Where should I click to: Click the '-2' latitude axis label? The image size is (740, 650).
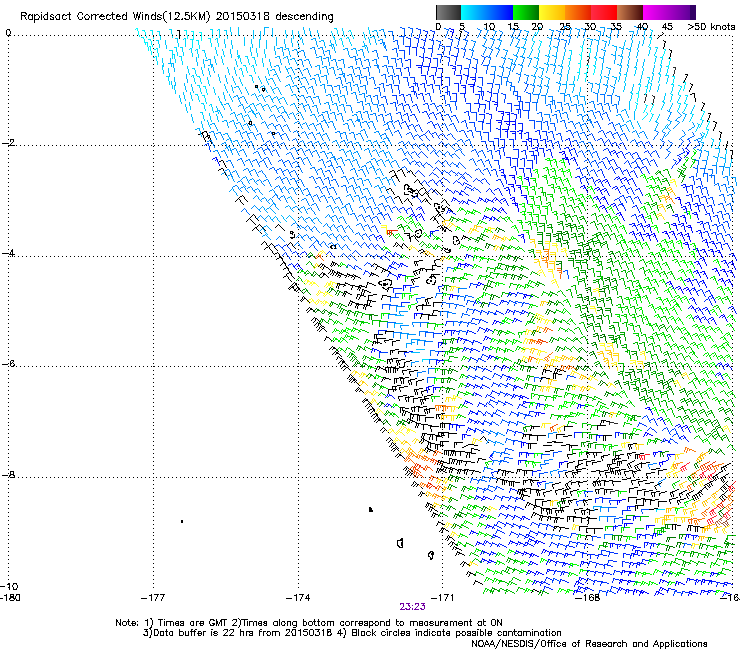tap(8, 143)
